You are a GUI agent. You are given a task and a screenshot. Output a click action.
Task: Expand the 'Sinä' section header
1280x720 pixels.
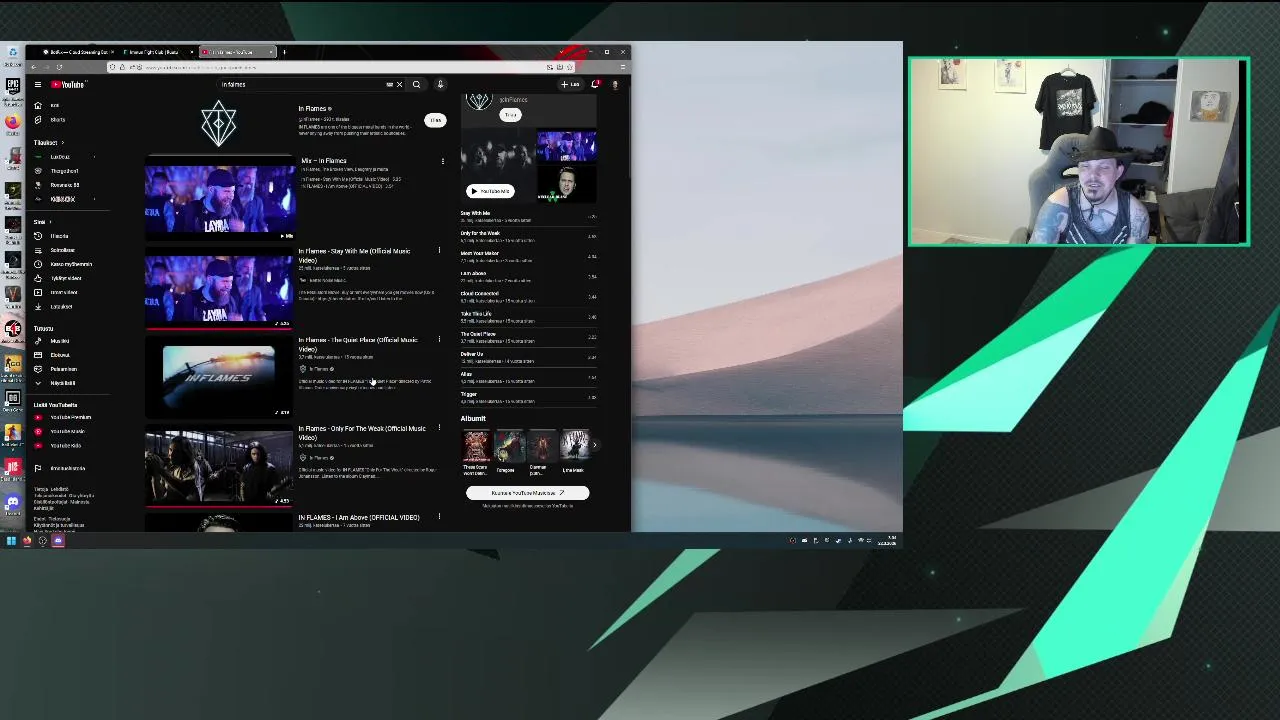(x=42, y=222)
